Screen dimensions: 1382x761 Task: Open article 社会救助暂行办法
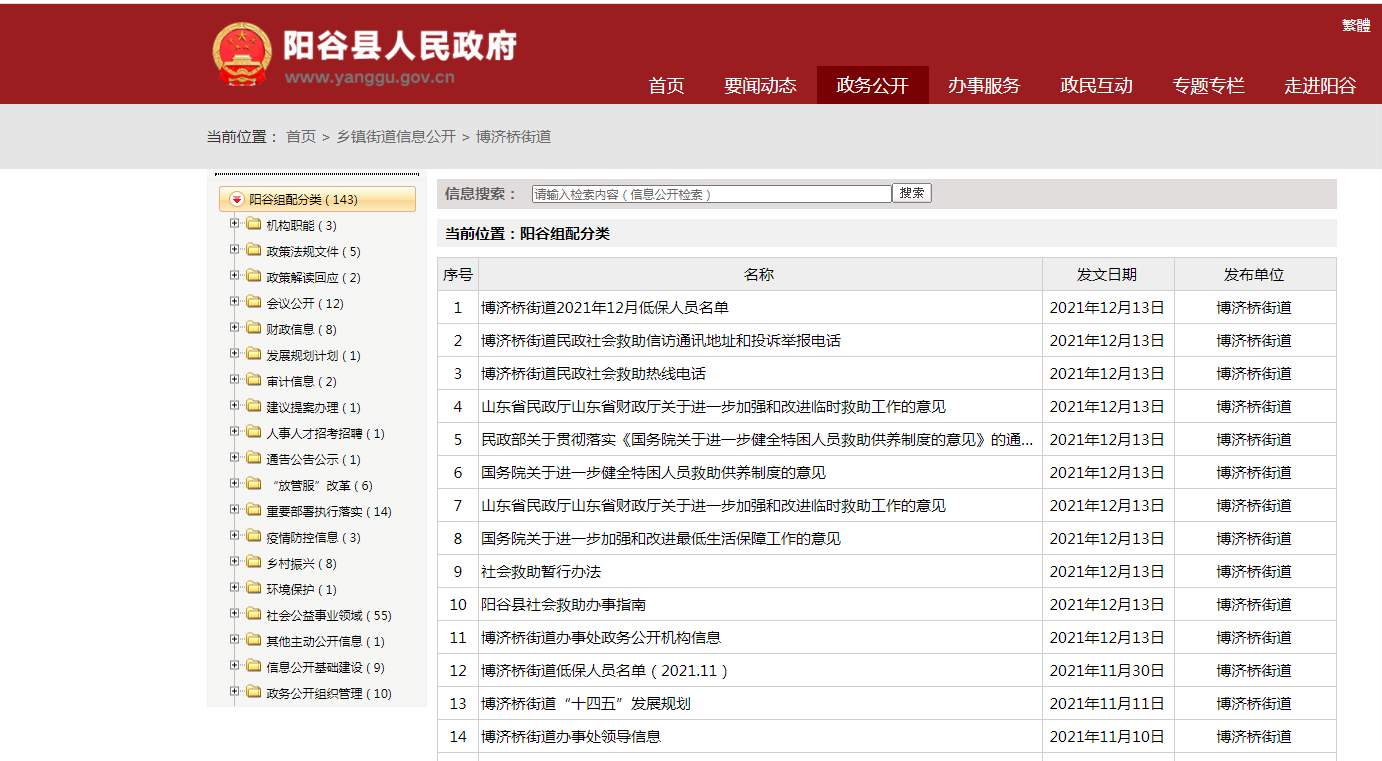coord(541,572)
